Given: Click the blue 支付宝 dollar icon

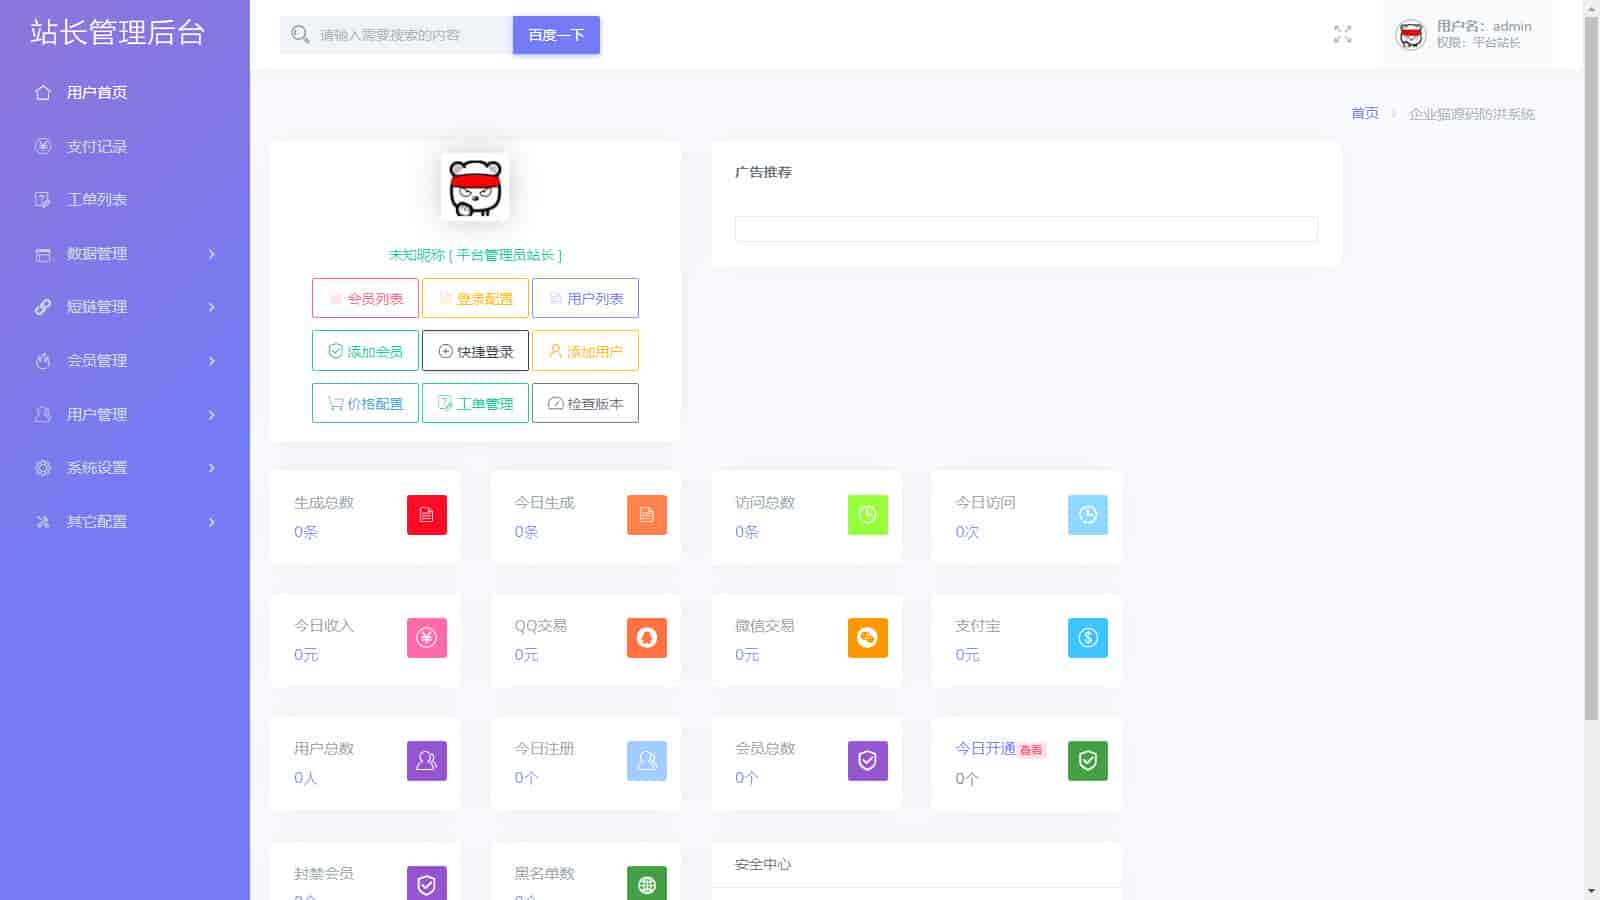Looking at the screenshot, I should 1087,638.
